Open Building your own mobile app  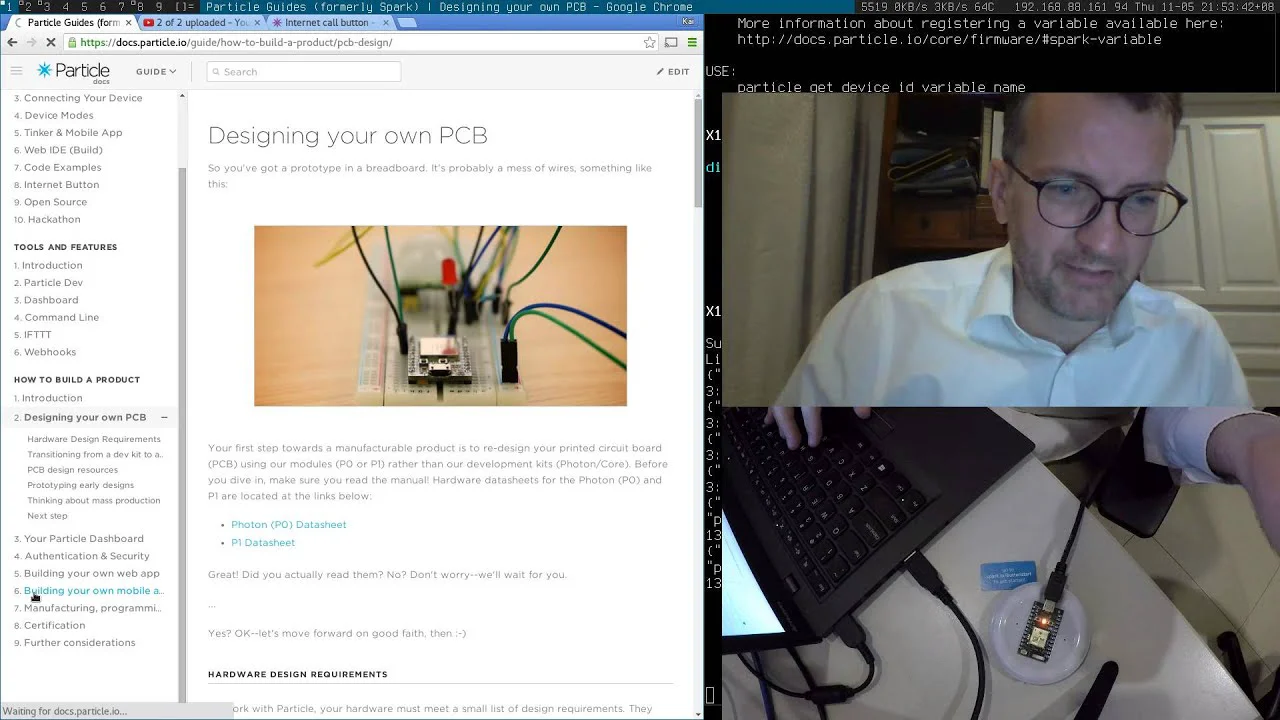coord(94,591)
